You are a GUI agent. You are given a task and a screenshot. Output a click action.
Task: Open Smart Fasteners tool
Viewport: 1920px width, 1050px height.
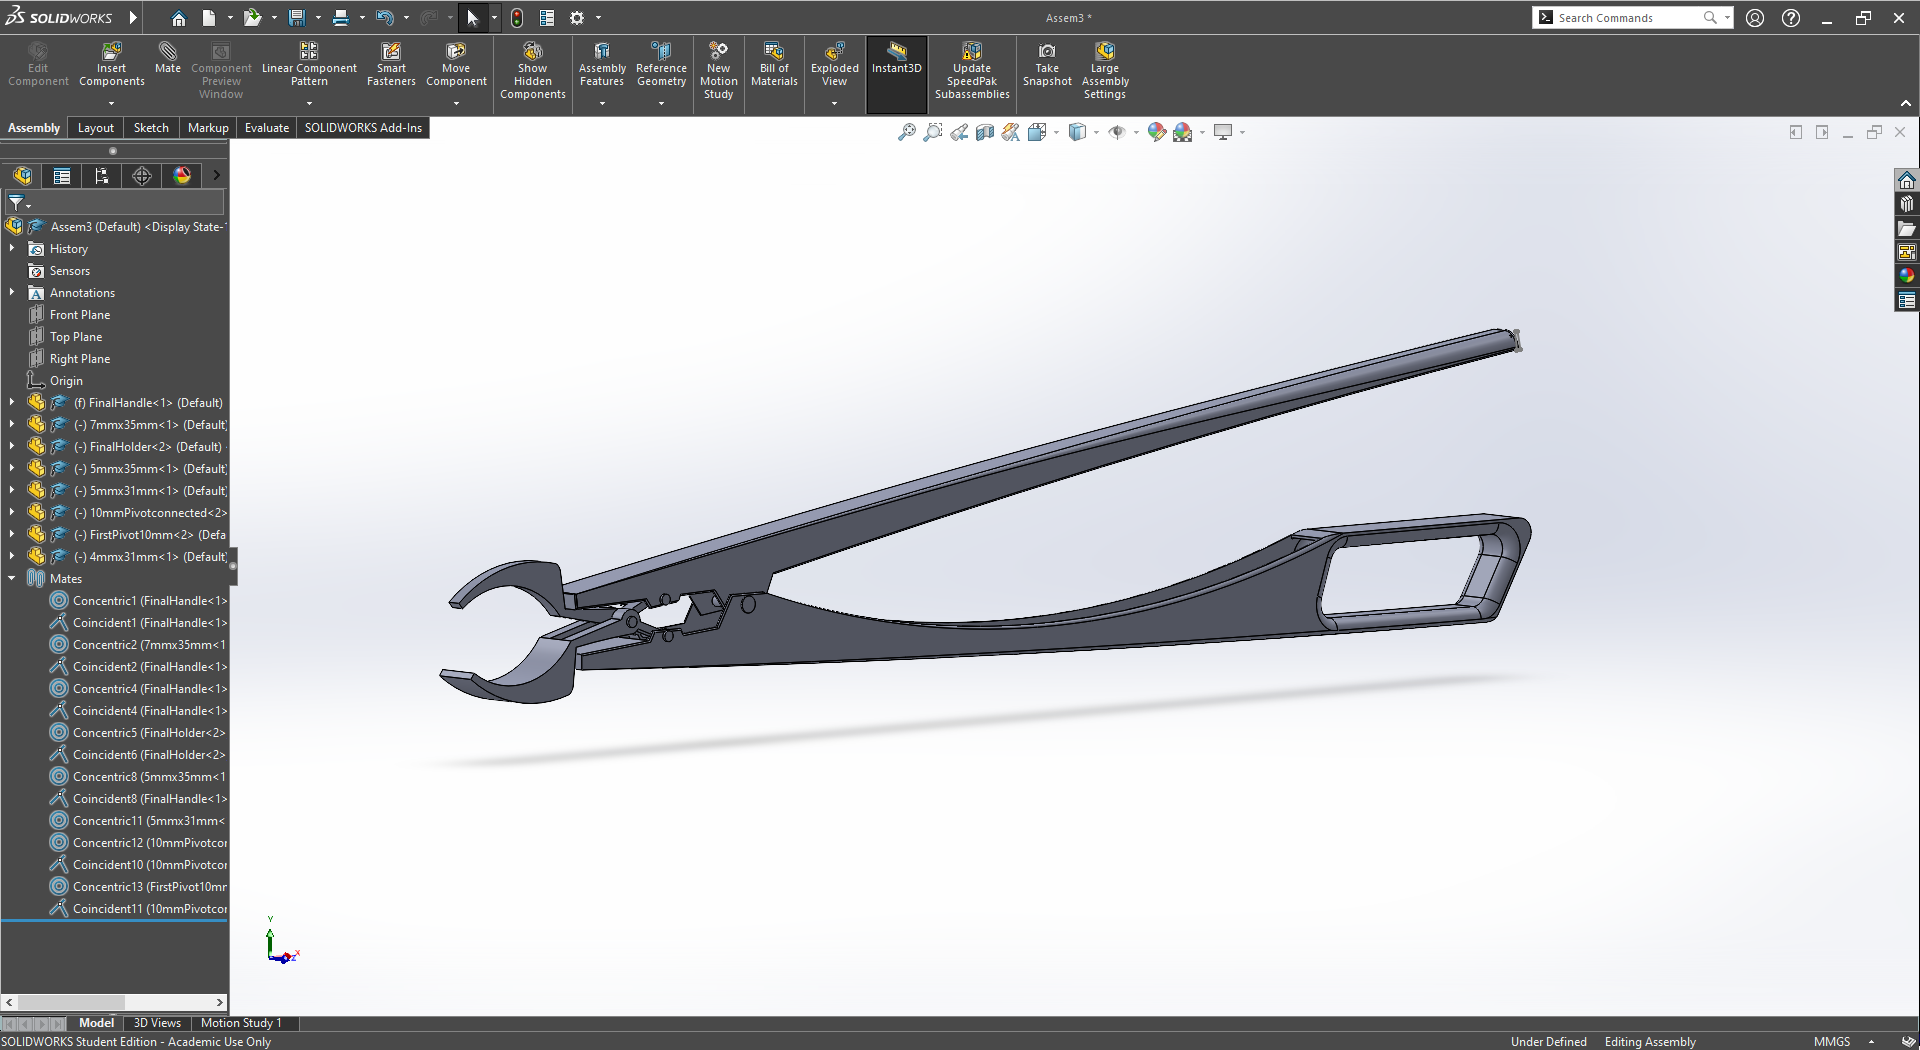coord(391,64)
